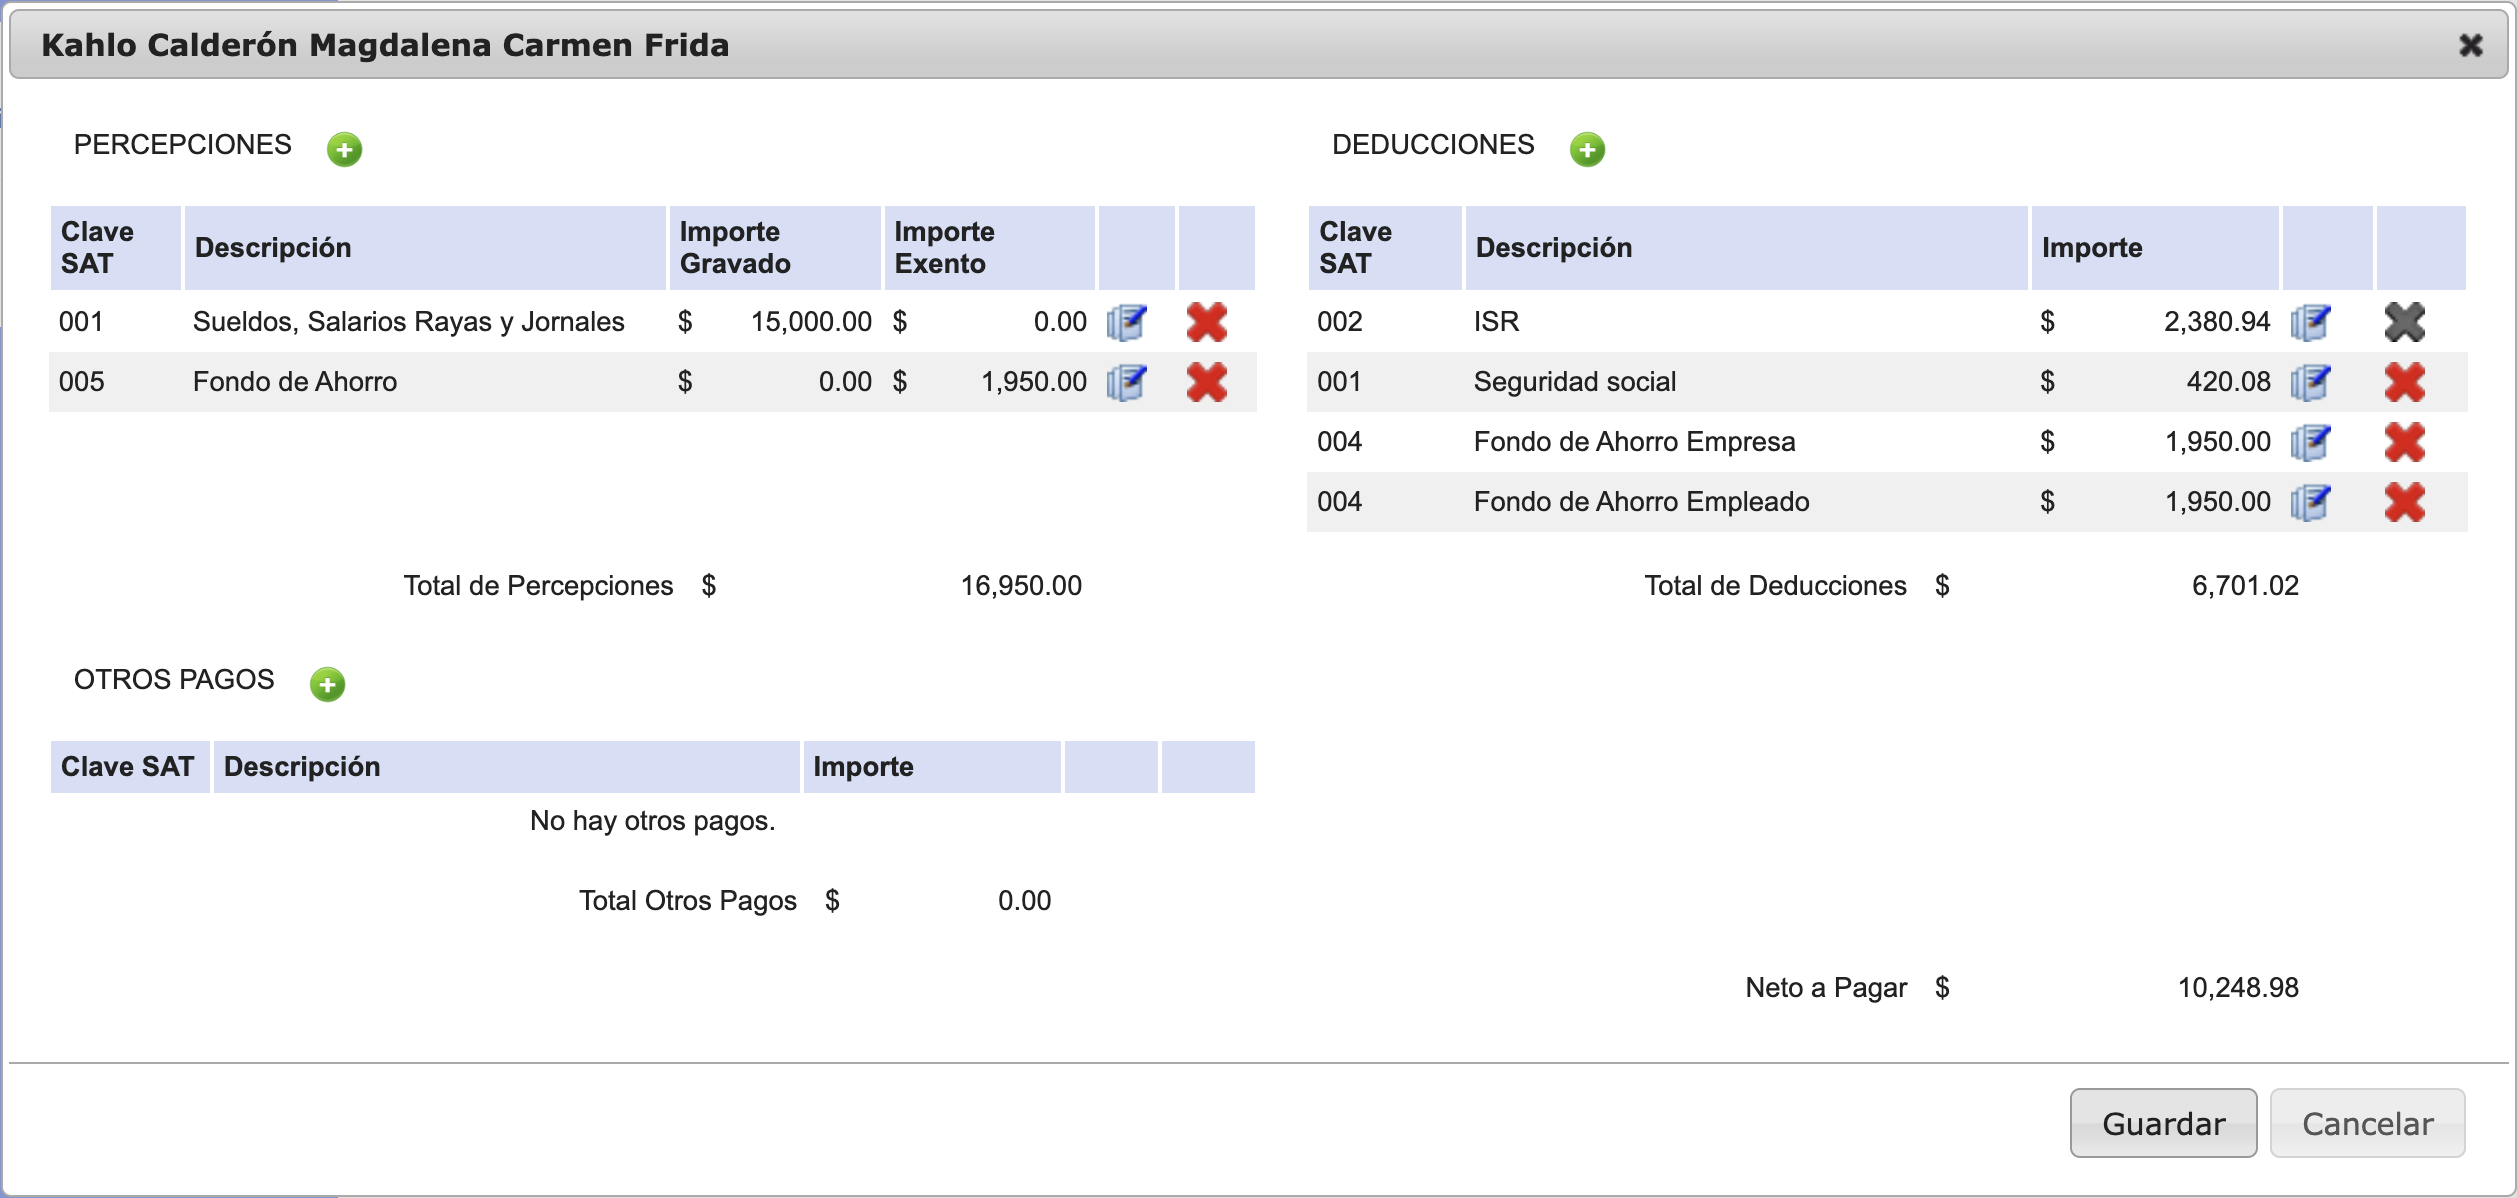Close the Kahlo Calderón dialog

[2470, 46]
